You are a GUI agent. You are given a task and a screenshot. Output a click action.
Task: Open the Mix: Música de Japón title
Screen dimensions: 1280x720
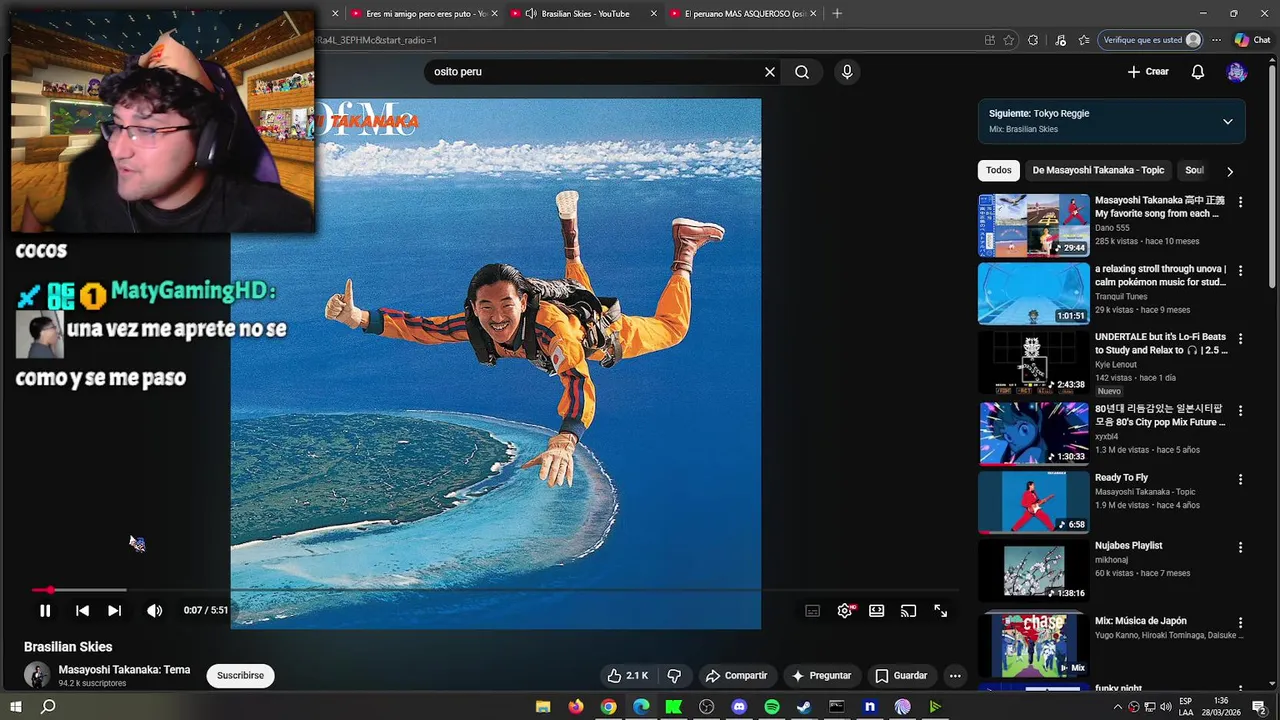click(x=1140, y=621)
